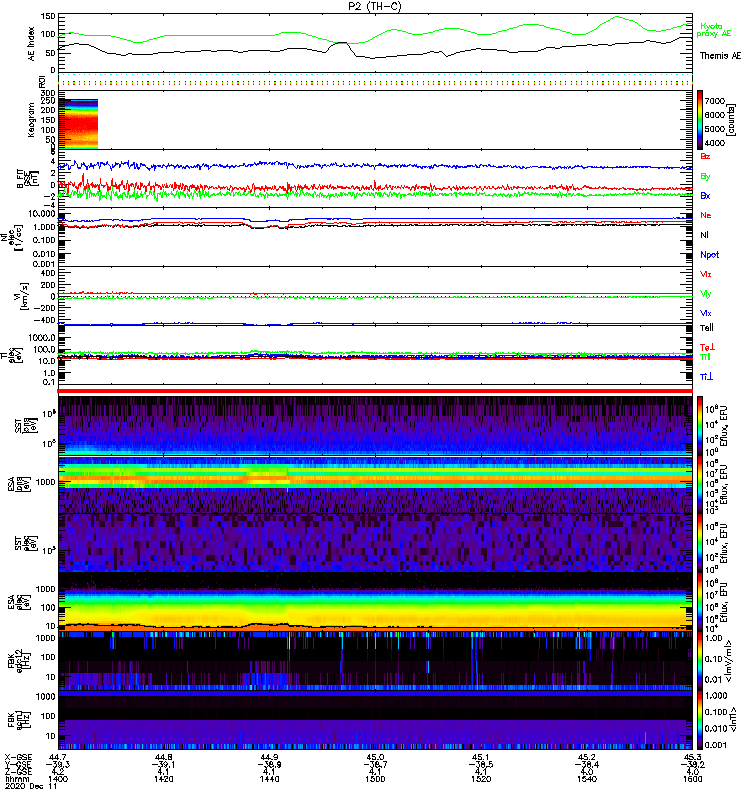Viewport: 750px width, 800px height.
Task: Pick the green By legend entry
Action: pos(706,176)
